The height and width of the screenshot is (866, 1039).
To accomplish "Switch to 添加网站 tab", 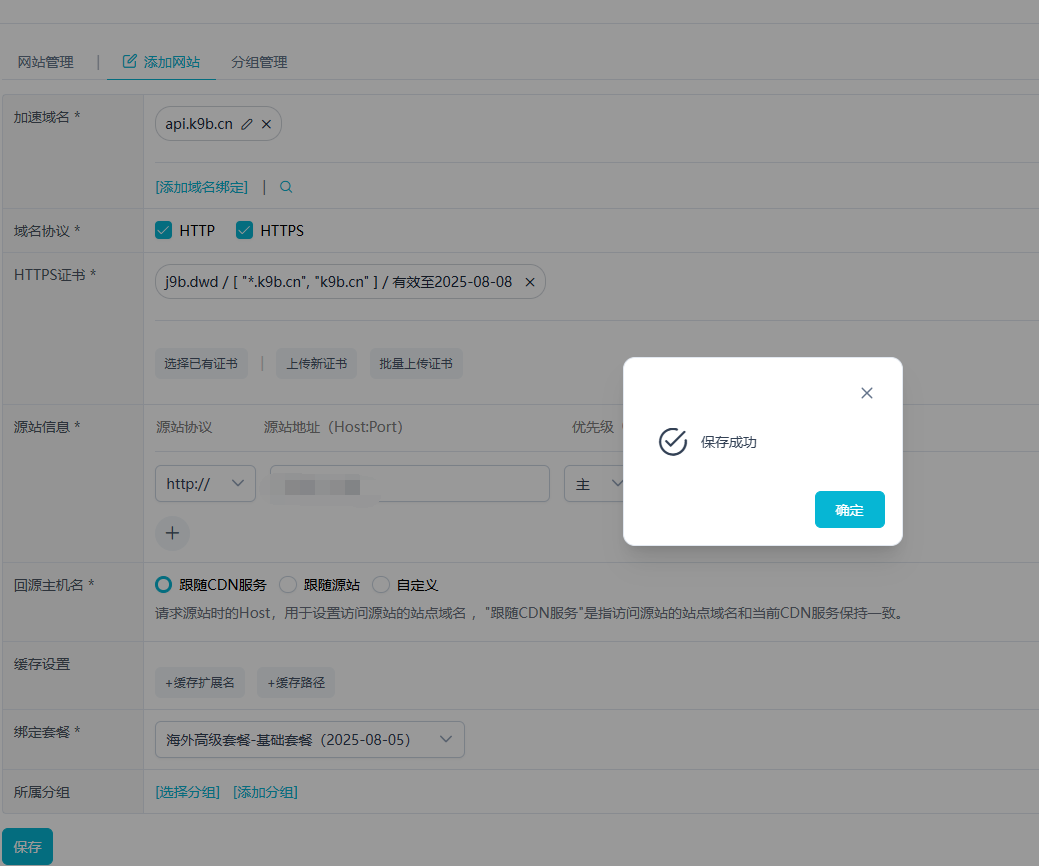I will 161,62.
